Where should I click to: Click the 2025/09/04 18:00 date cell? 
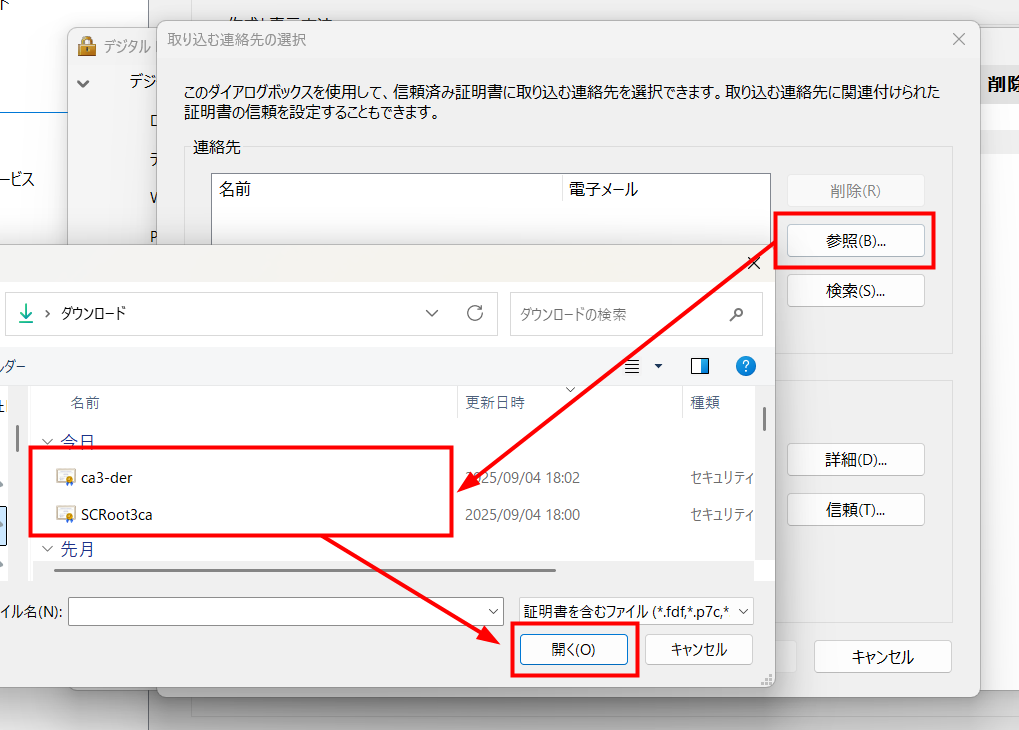[522, 515]
